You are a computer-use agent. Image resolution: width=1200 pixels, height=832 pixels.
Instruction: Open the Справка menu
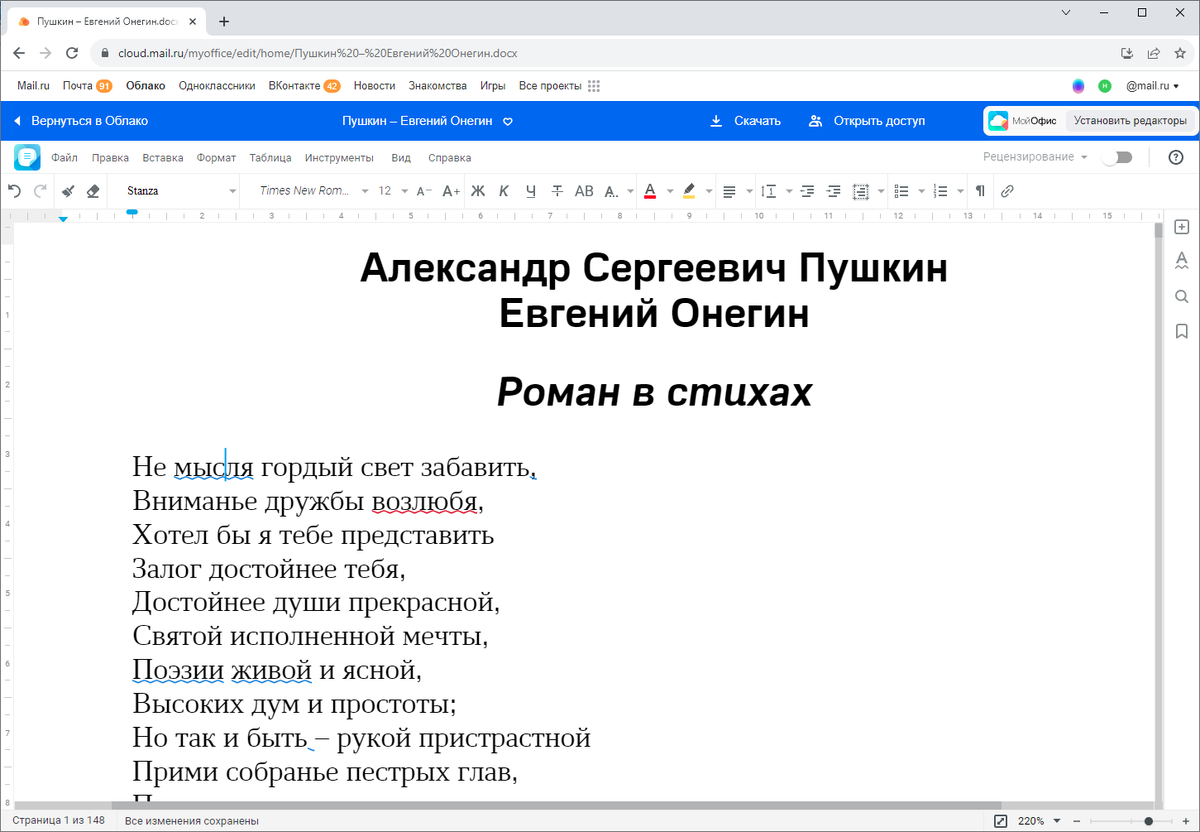449,158
